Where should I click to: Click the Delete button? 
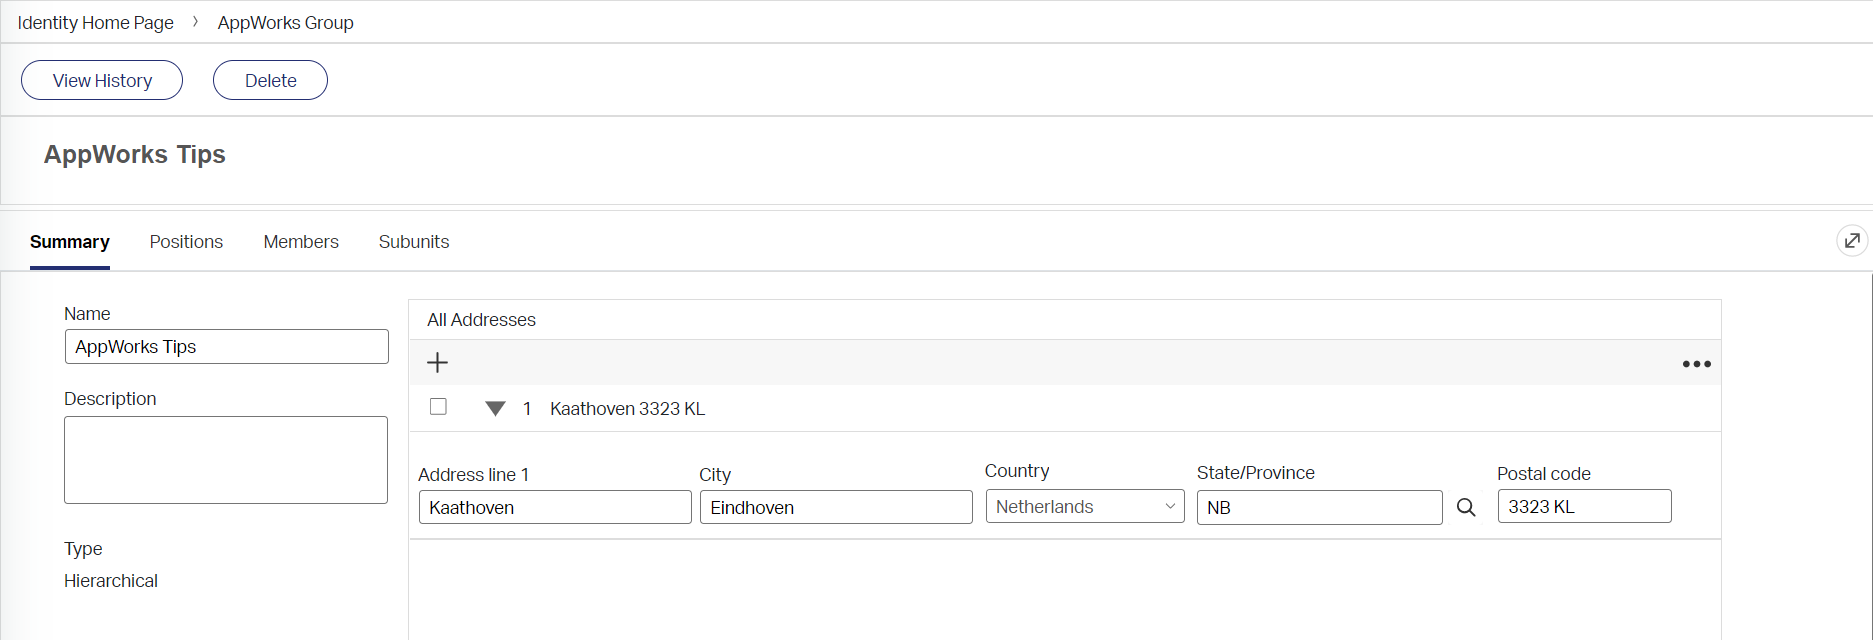[270, 80]
